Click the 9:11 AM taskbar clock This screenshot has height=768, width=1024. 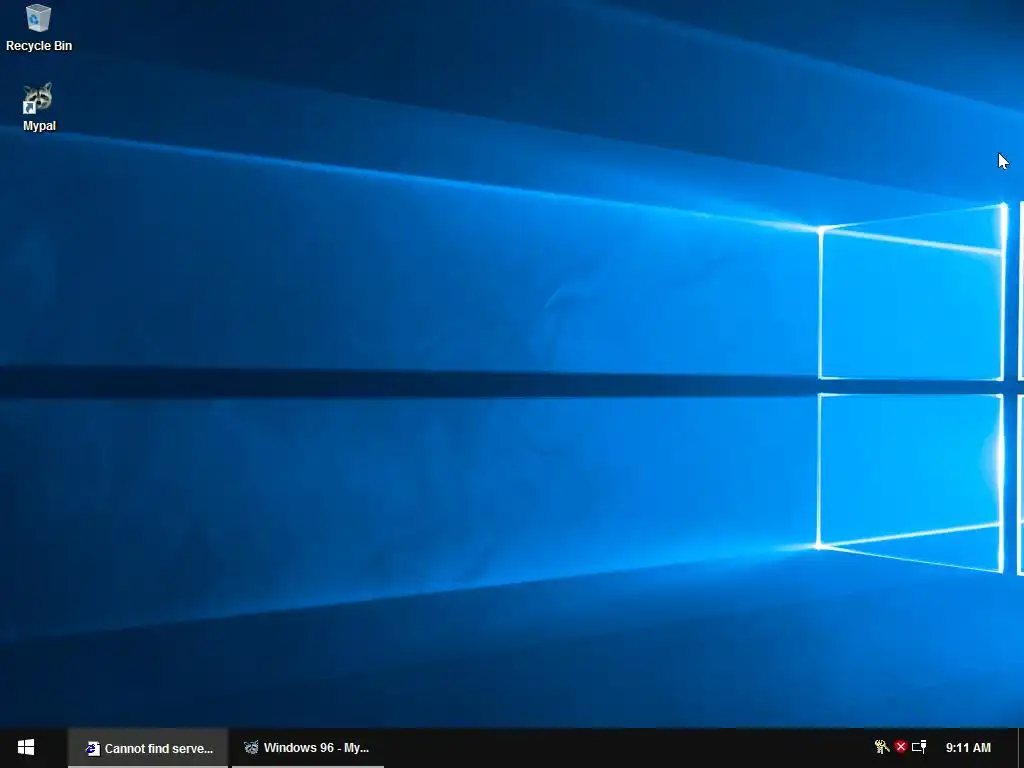point(968,748)
